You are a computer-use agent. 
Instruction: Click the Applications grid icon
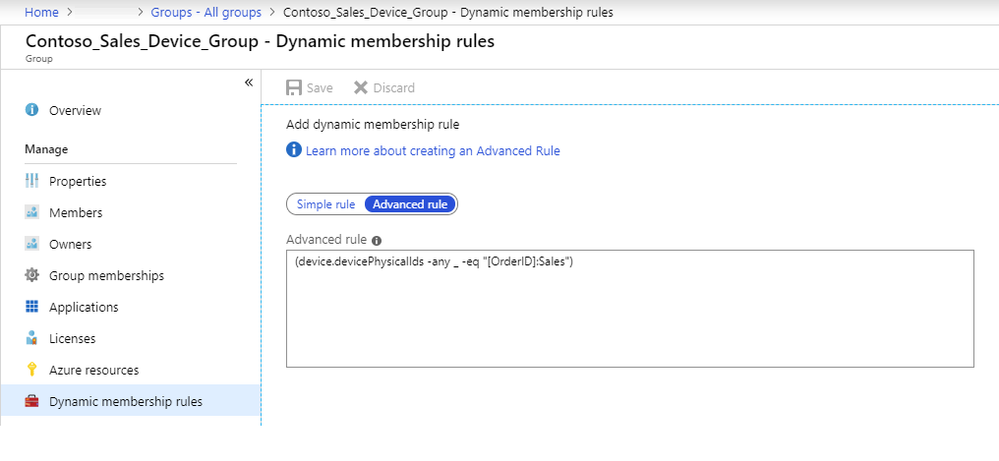(x=32, y=307)
